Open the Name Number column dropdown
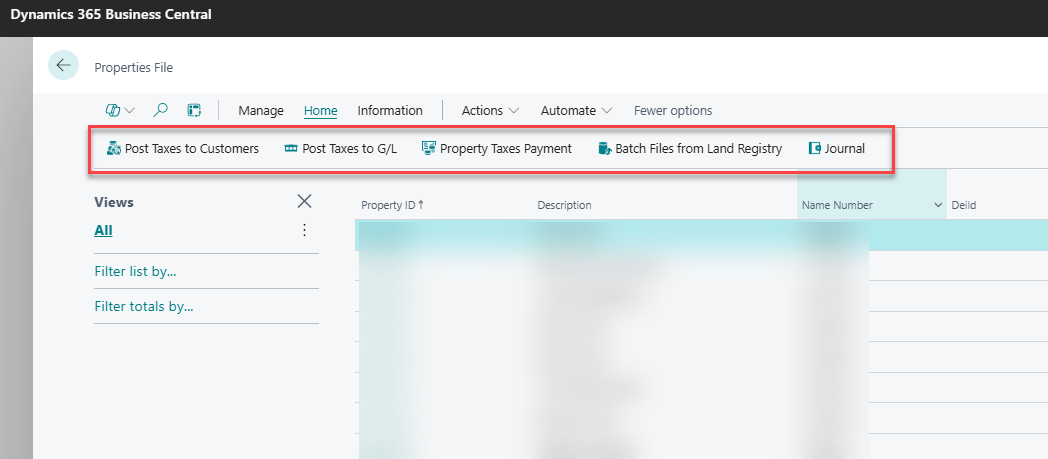Viewport: 1048px width, 459px height. [x=938, y=205]
